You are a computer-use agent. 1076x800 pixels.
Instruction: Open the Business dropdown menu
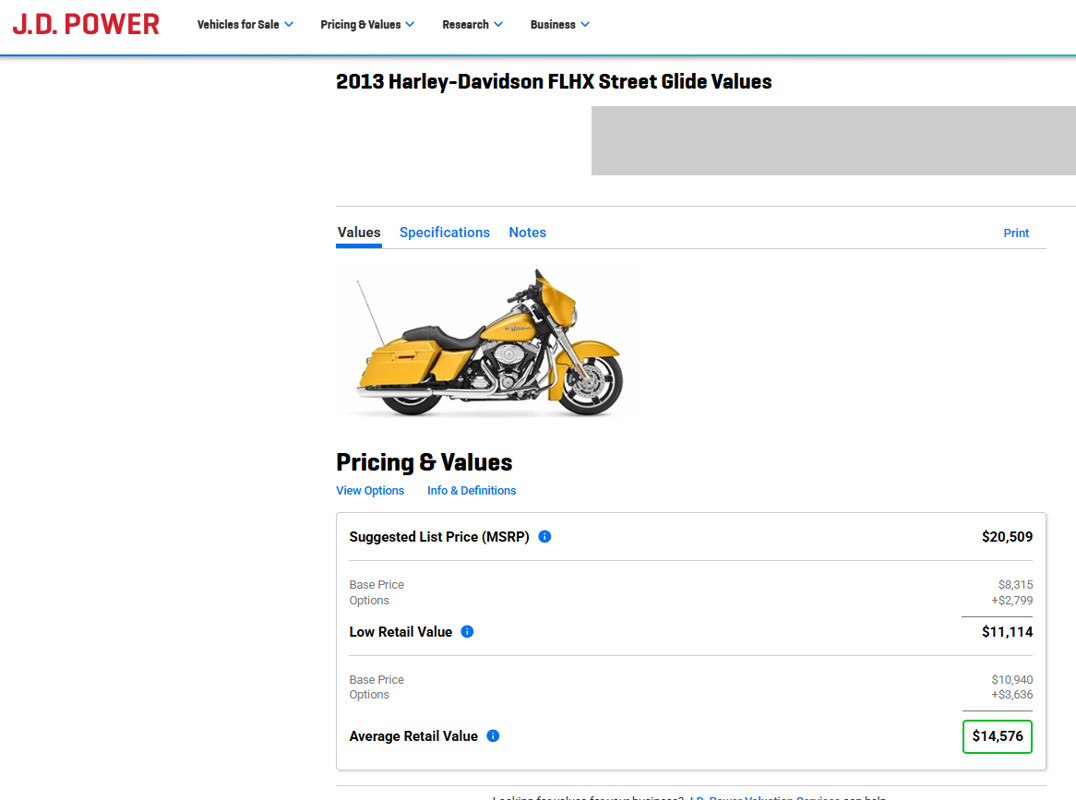click(559, 25)
